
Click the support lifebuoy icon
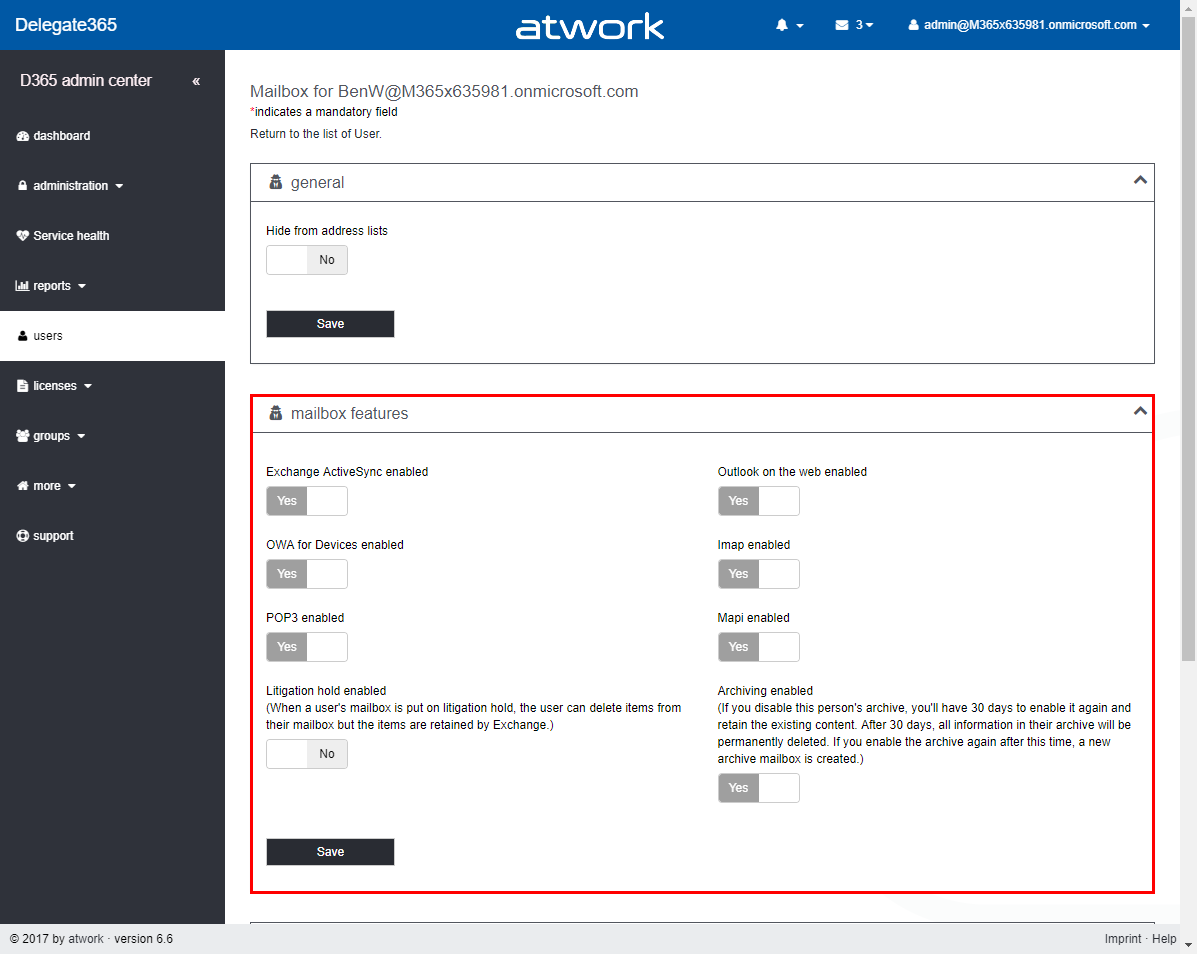coord(23,536)
